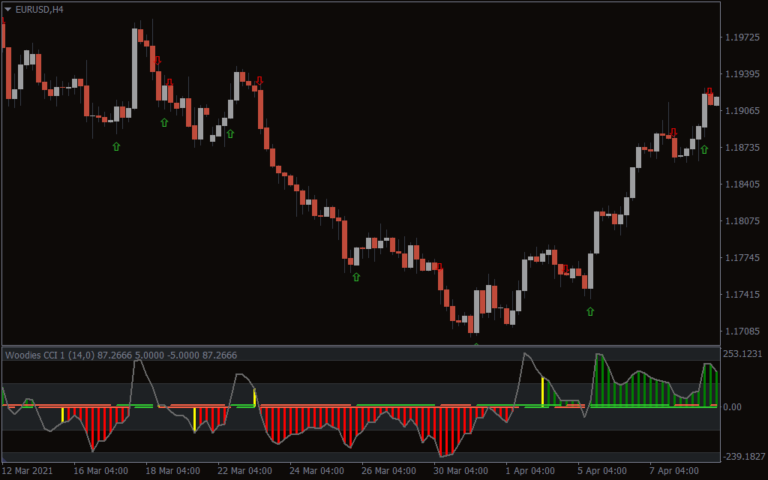Click the red down arrow at the 22 Mar peak
Screen dimensions: 768x480
[260, 80]
